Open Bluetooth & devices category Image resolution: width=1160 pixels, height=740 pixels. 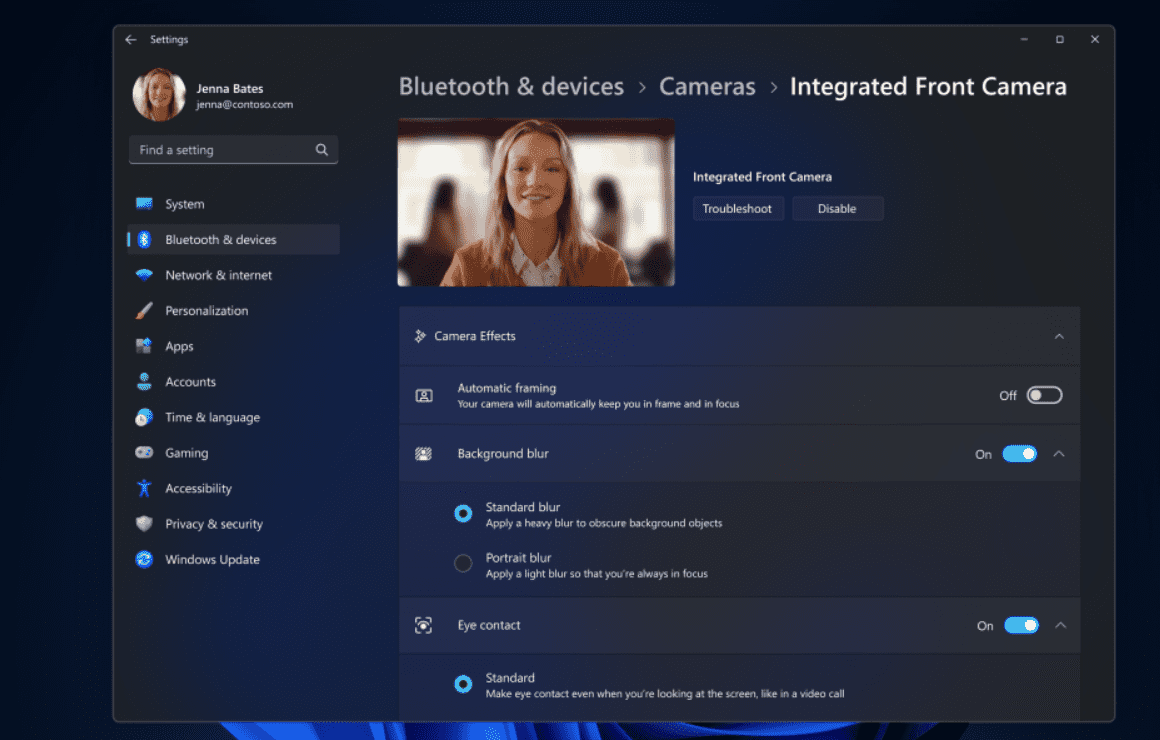click(234, 239)
